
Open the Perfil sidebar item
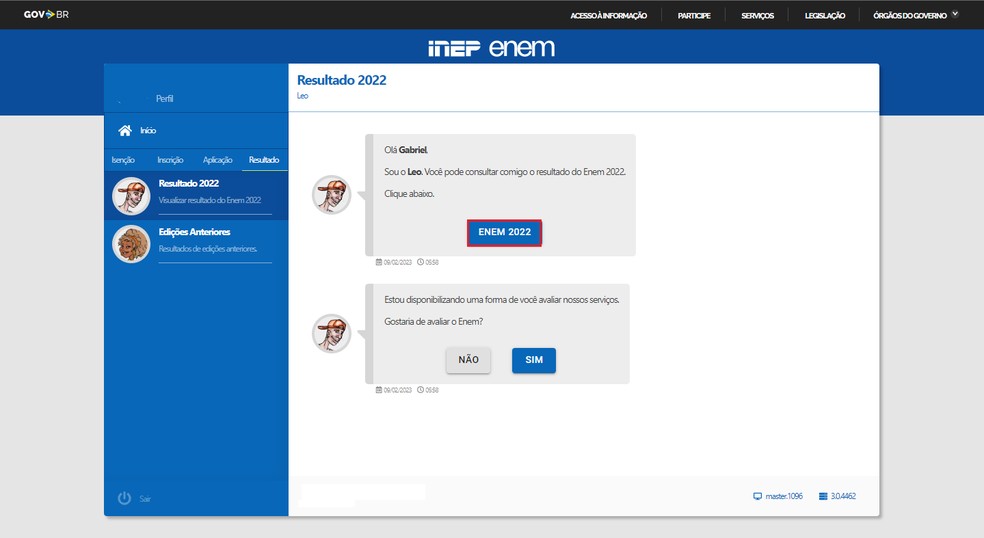pyautogui.click(x=165, y=99)
